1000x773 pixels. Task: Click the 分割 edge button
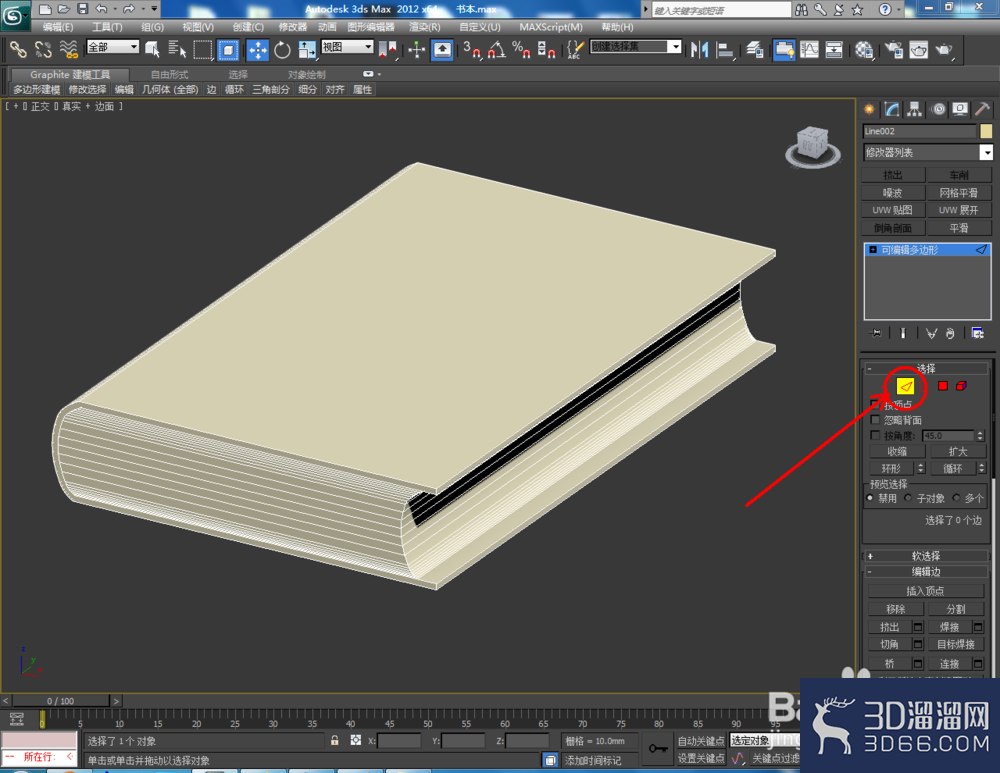(955, 608)
